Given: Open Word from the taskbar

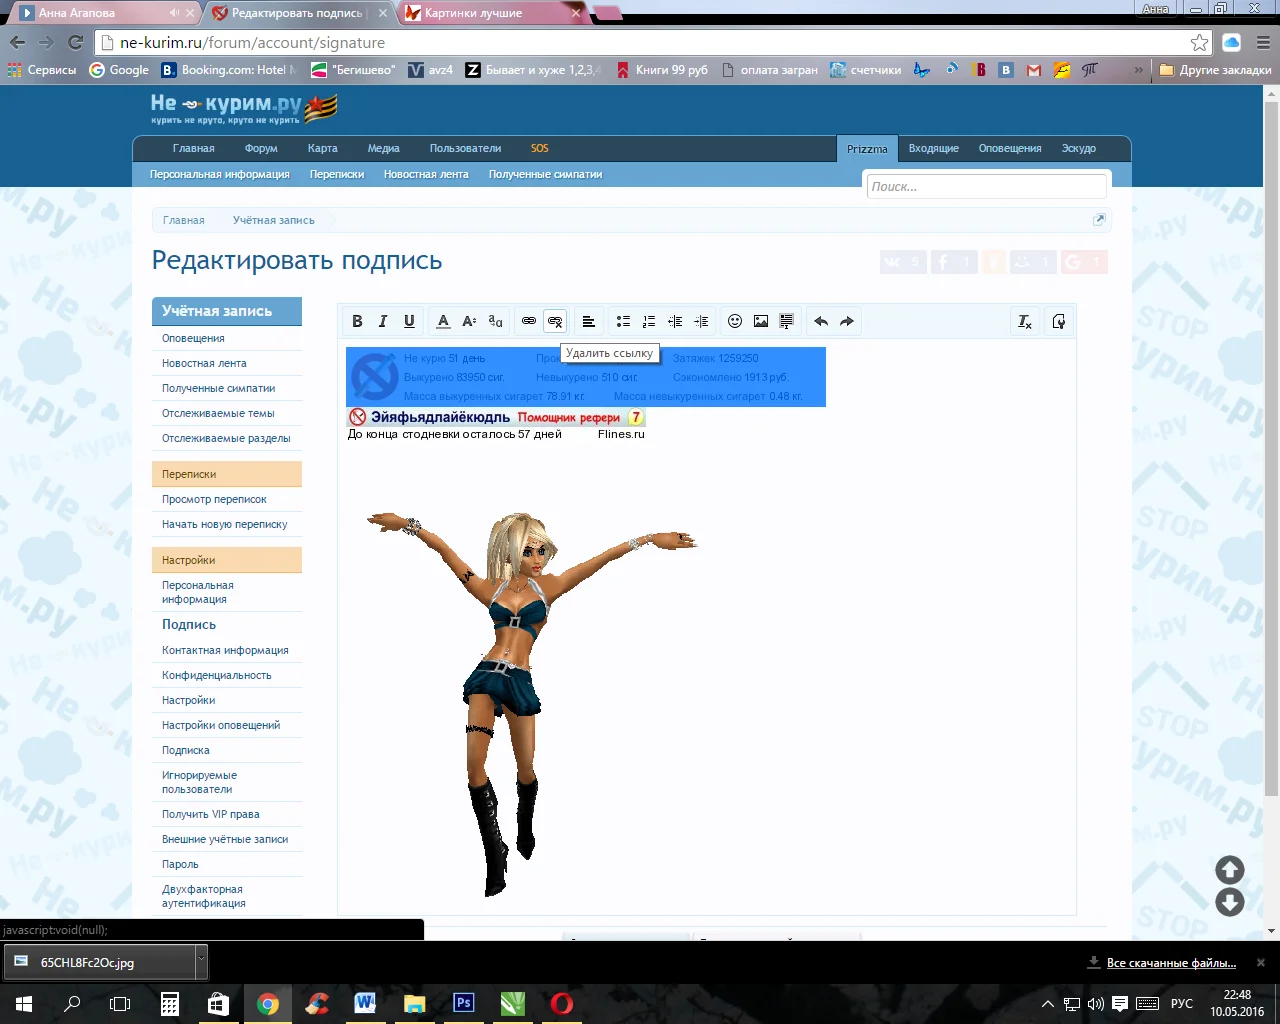Looking at the screenshot, I should point(365,1003).
